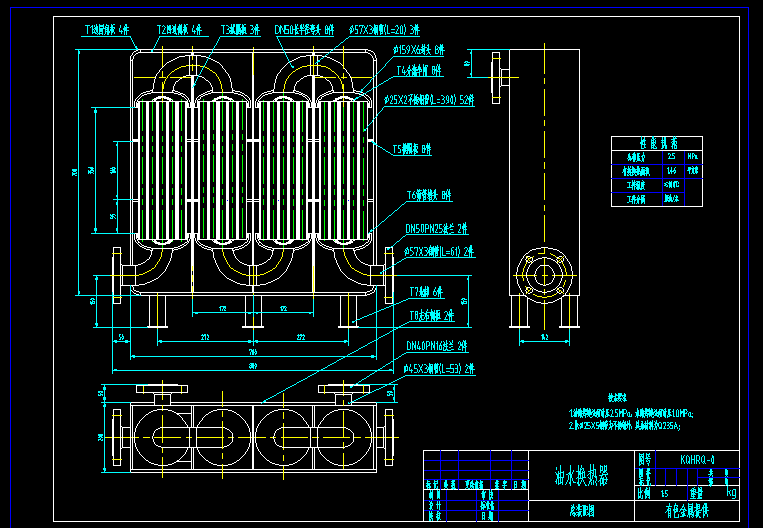Click the '重量' weight label cell

tap(697, 493)
